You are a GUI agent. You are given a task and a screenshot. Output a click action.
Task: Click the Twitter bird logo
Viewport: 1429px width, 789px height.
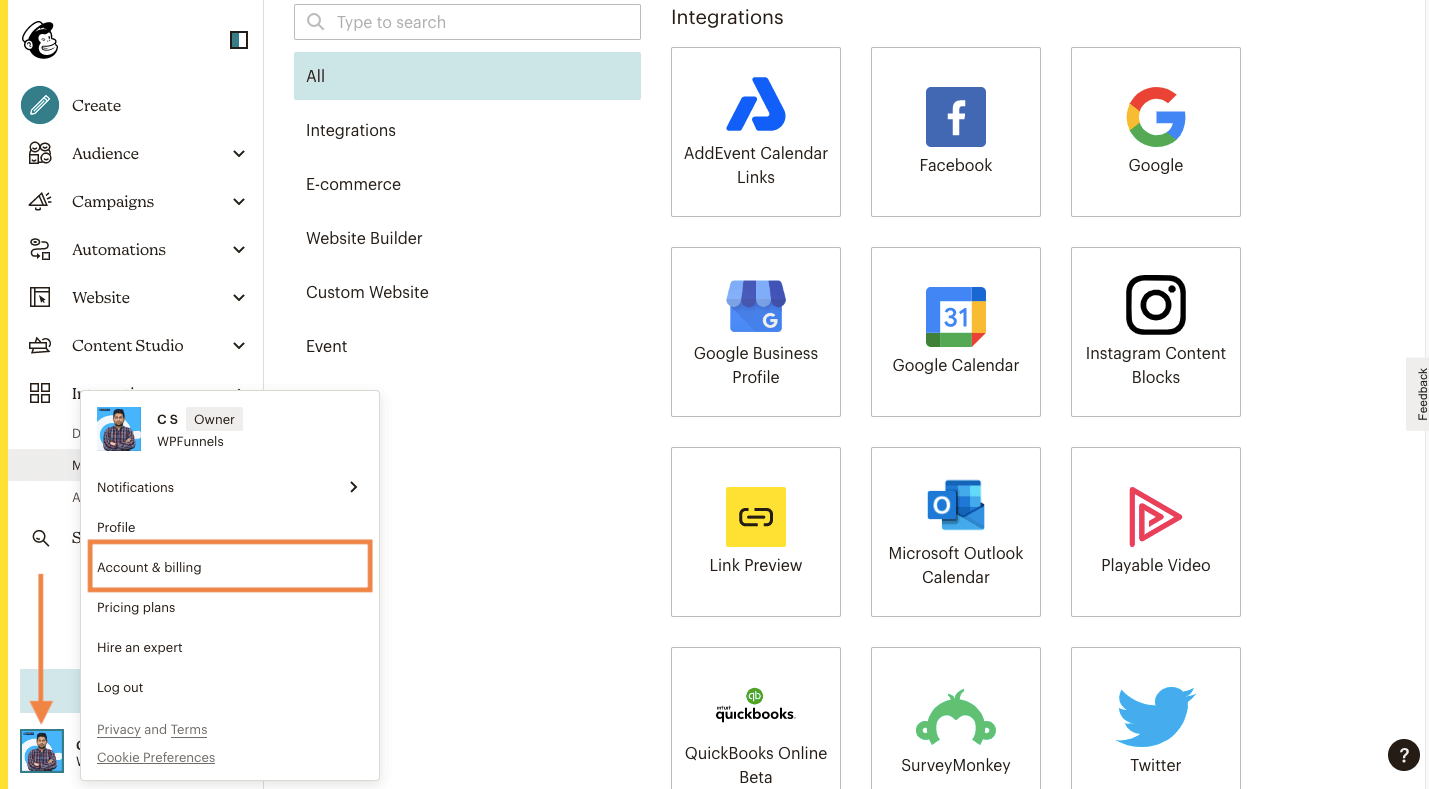[1156, 717]
